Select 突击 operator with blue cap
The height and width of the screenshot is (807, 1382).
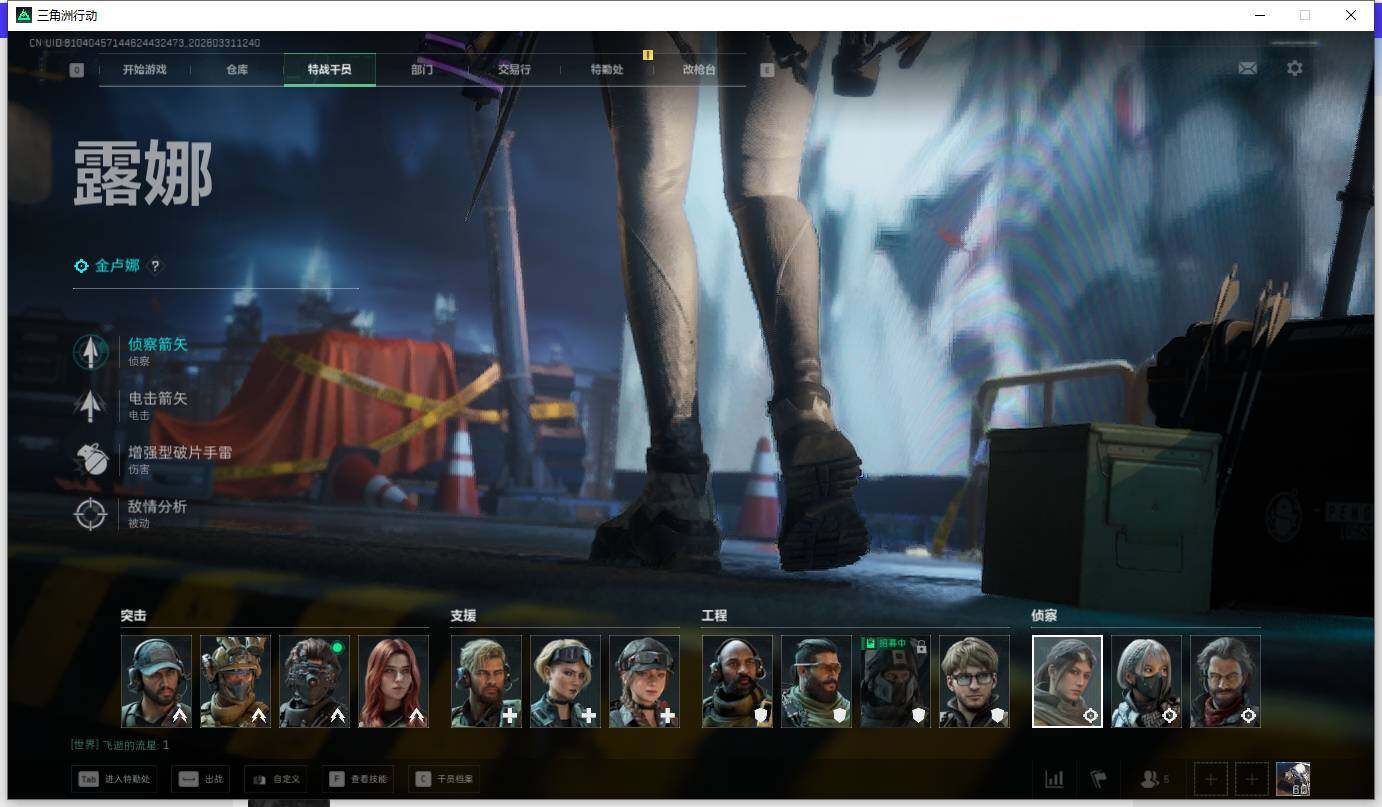tap(156, 681)
